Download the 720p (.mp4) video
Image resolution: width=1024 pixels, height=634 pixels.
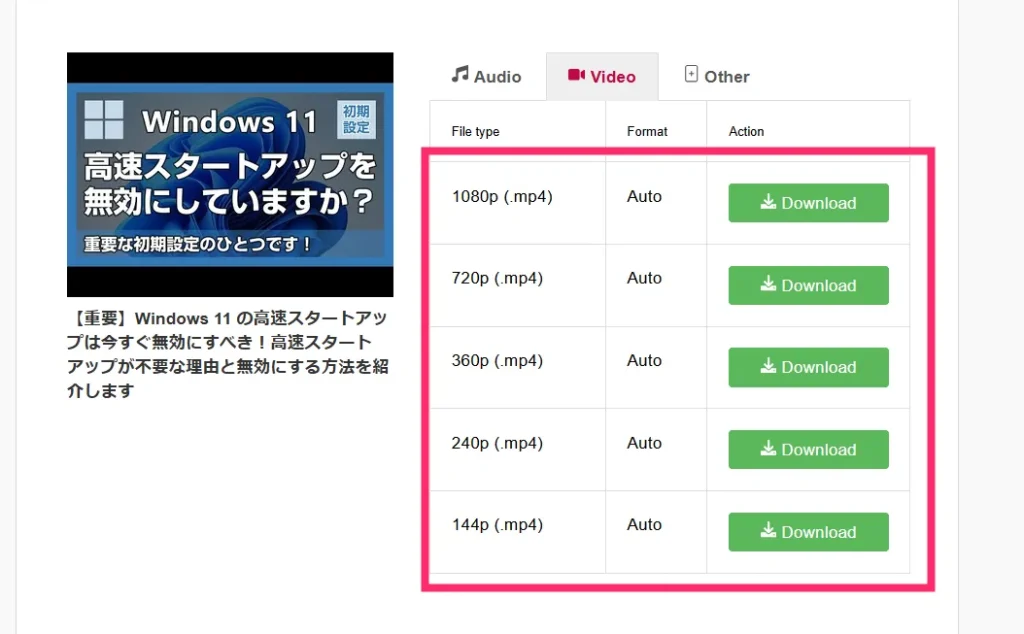(x=808, y=285)
